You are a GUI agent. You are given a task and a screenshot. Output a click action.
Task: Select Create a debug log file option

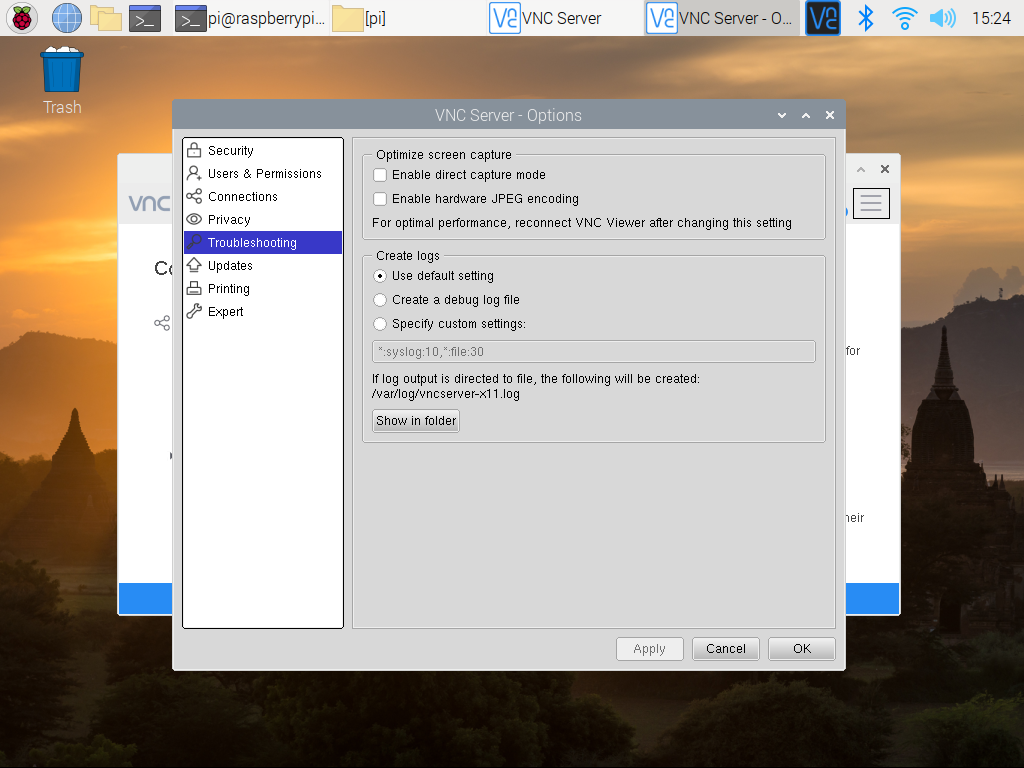tap(379, 300)
